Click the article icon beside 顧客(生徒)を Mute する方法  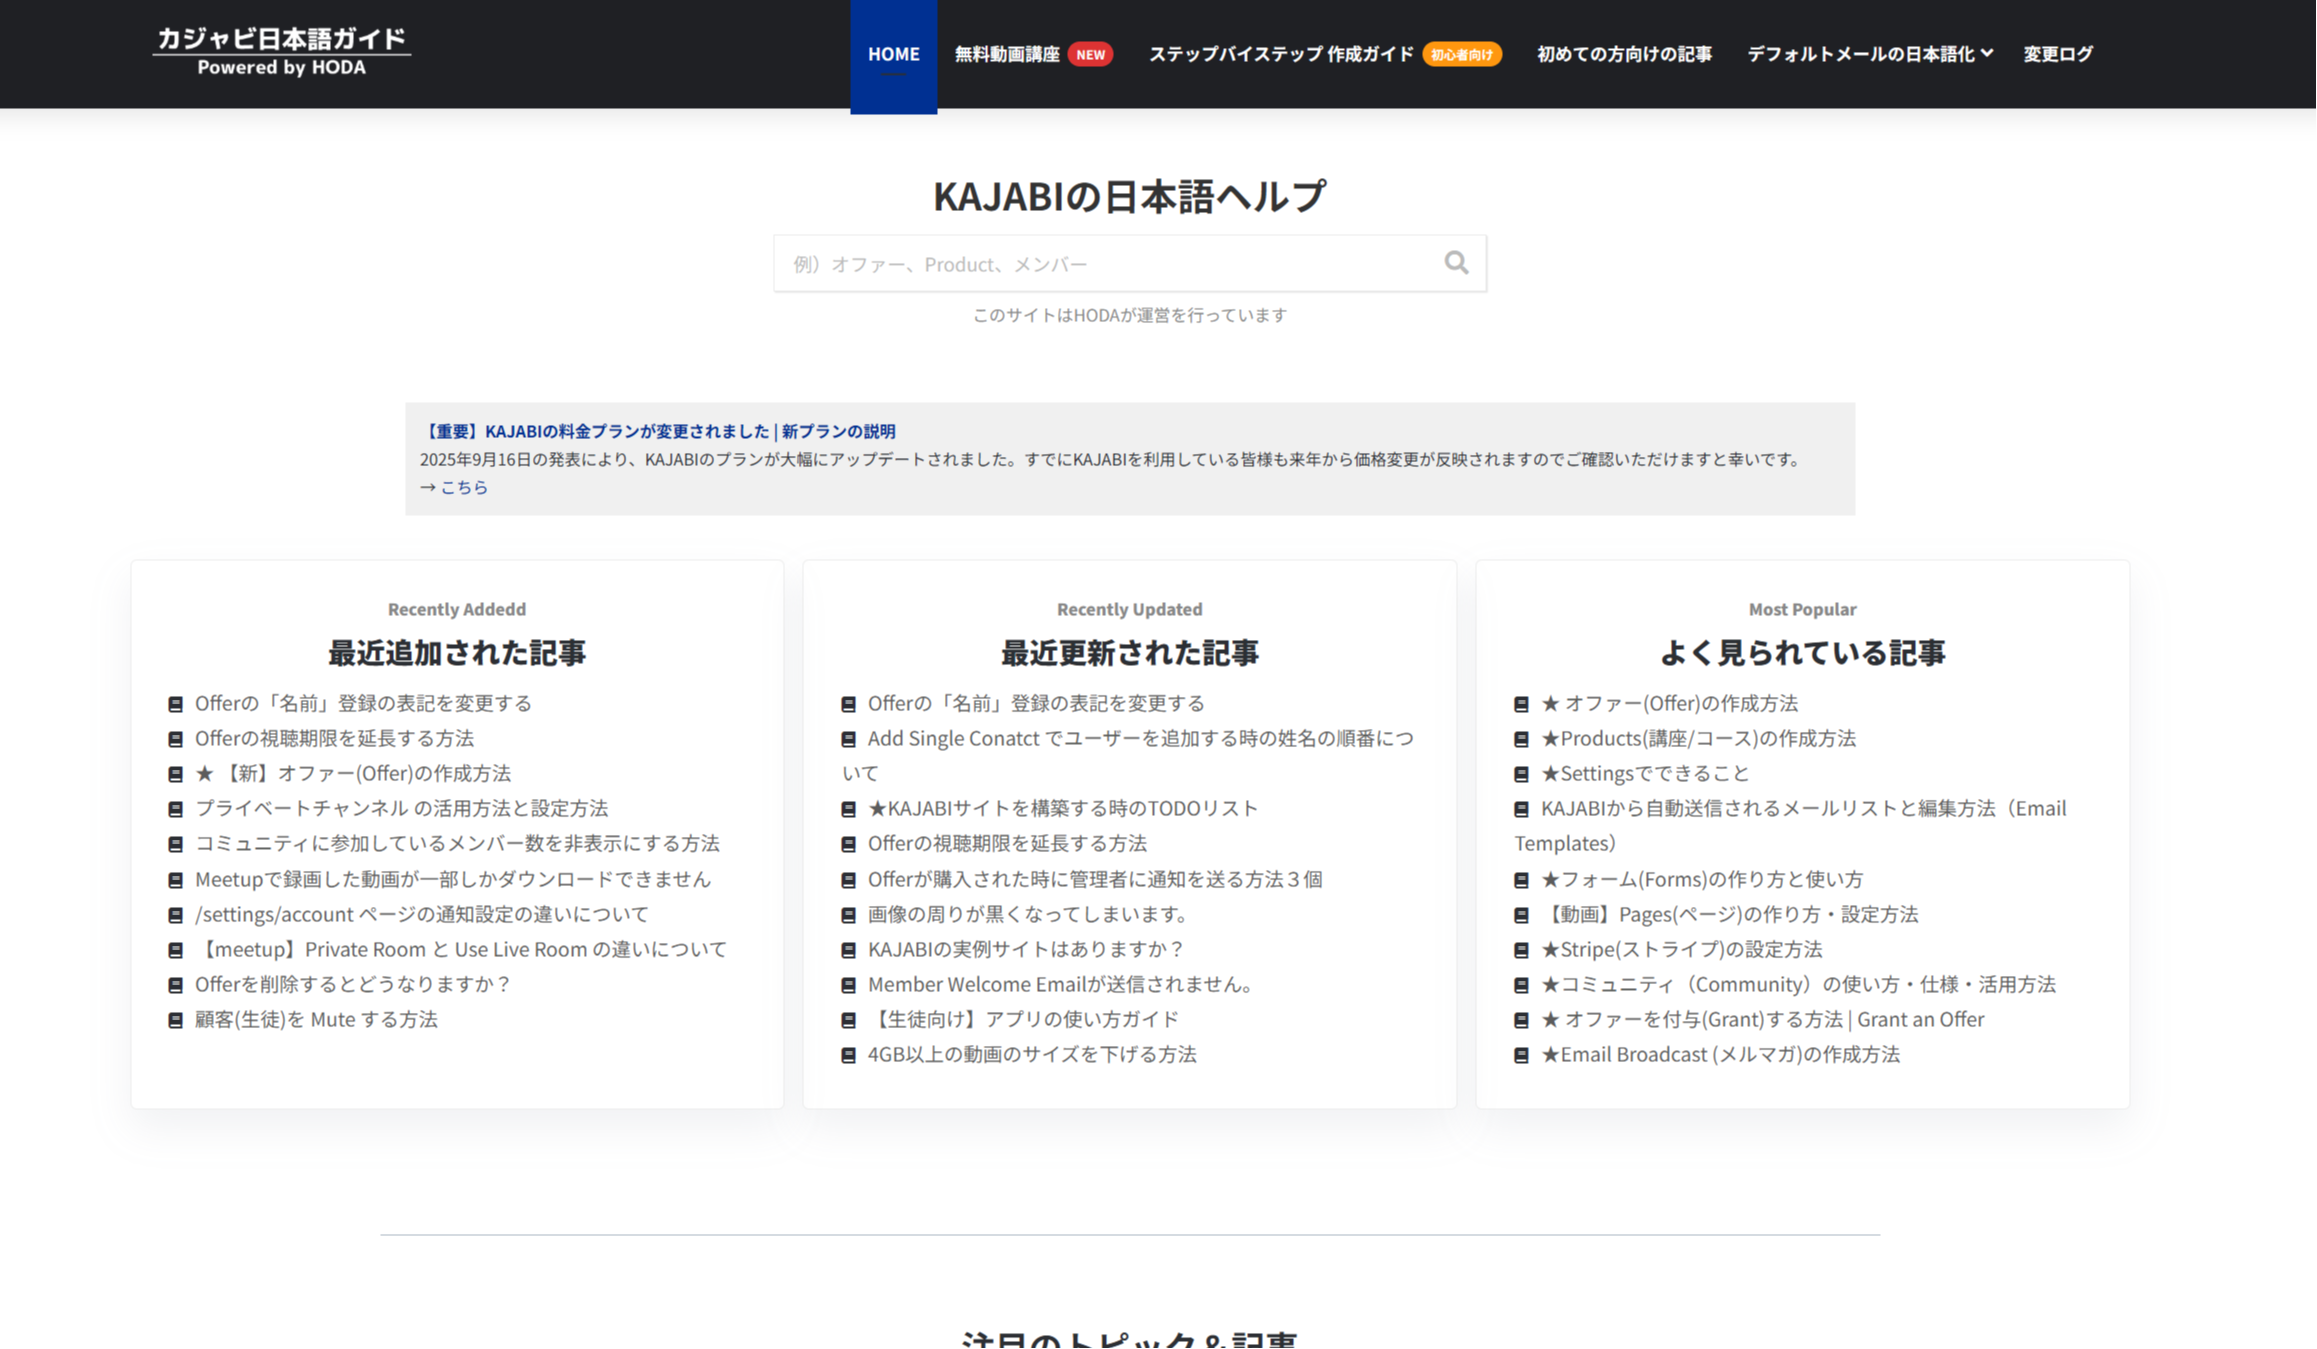point(174,1019)
